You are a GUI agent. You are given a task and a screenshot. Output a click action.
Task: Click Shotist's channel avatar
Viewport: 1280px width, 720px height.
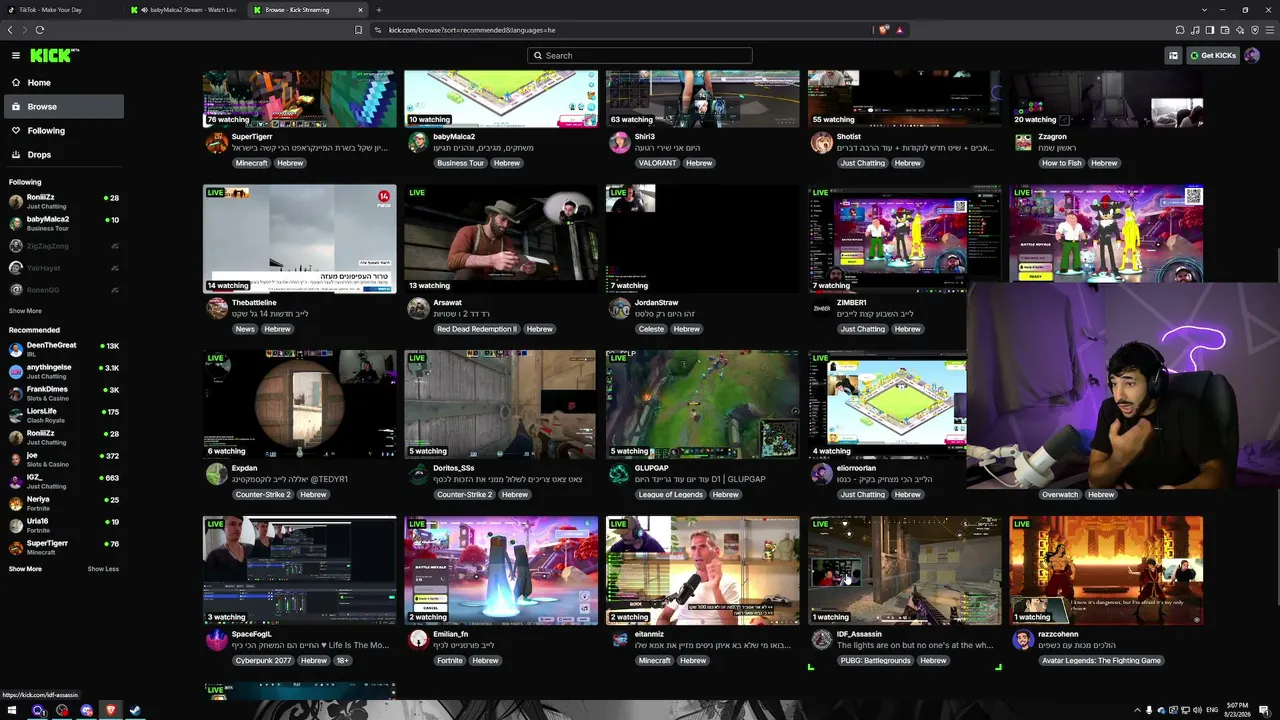821,142
